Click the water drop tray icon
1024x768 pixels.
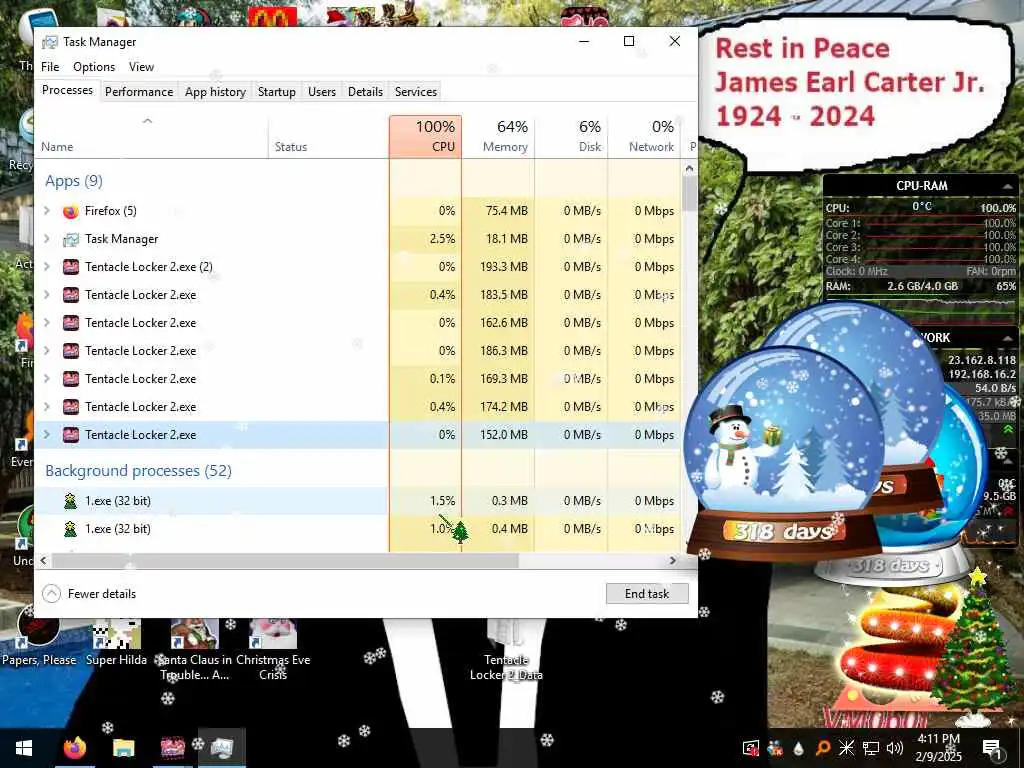click(799, 748)
